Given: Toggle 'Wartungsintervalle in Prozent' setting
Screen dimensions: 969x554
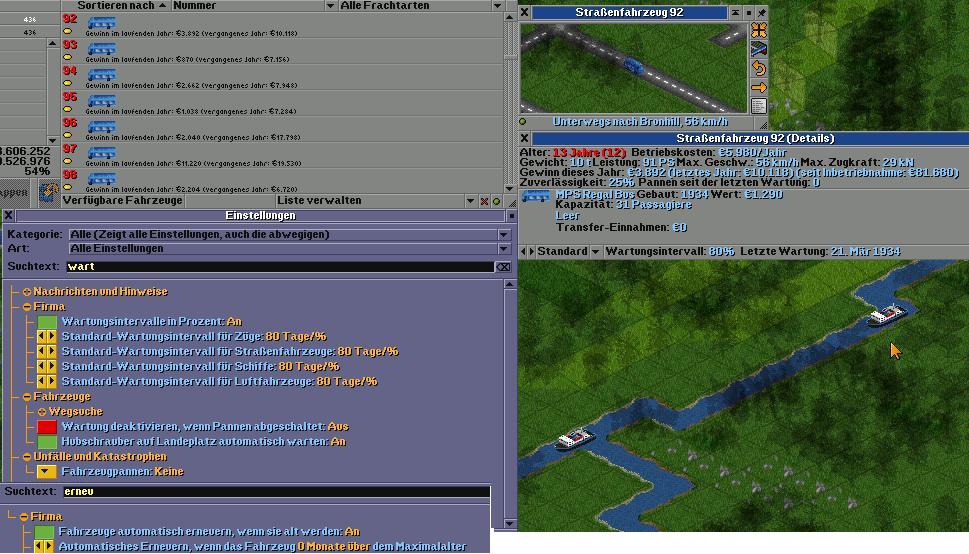Looking at the screenshot, I should tap(47, 322).
